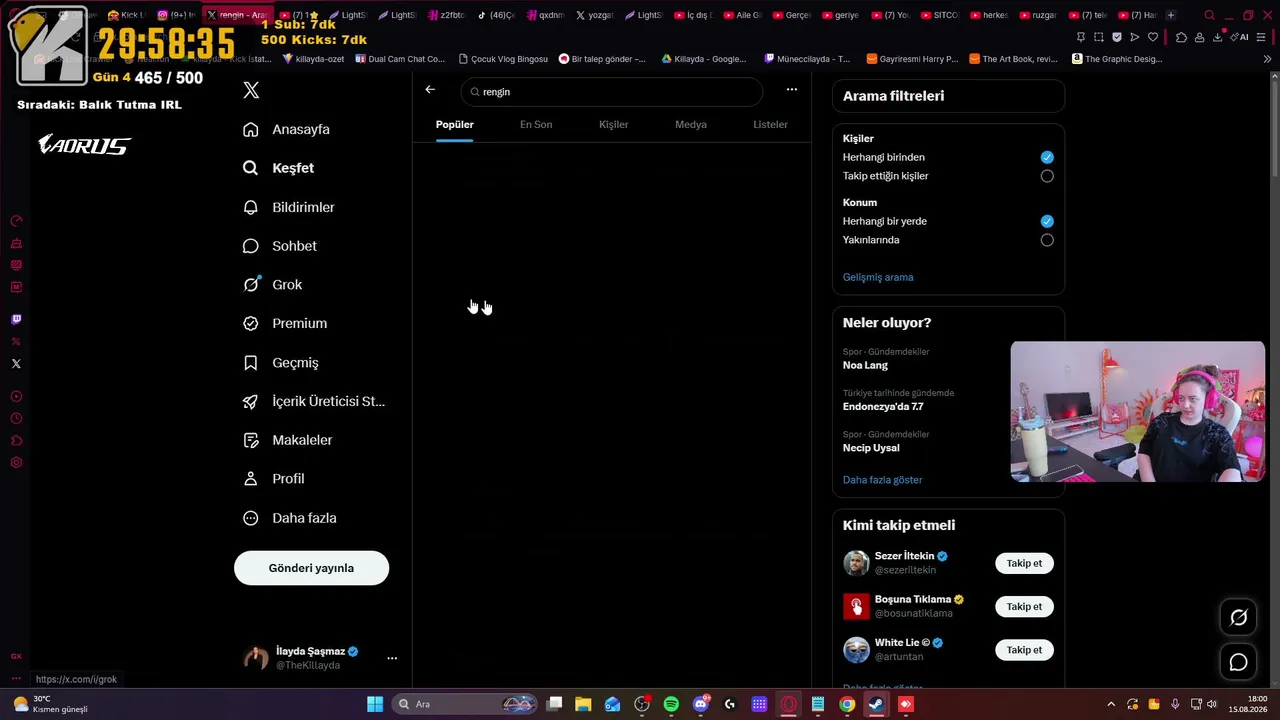1280x720 pixels.
Task: Follow Sezer İltekin with Takip et
Action: (1024, 563)
